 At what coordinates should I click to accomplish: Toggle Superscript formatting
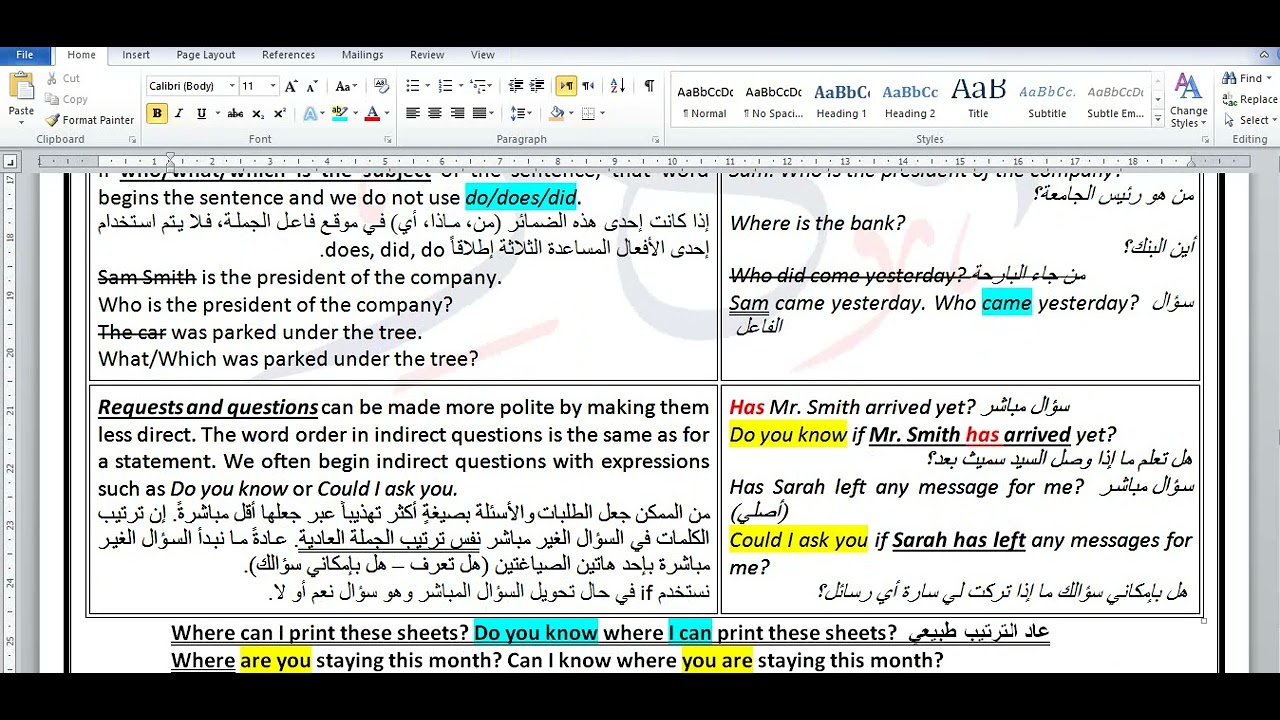point(280,113)
